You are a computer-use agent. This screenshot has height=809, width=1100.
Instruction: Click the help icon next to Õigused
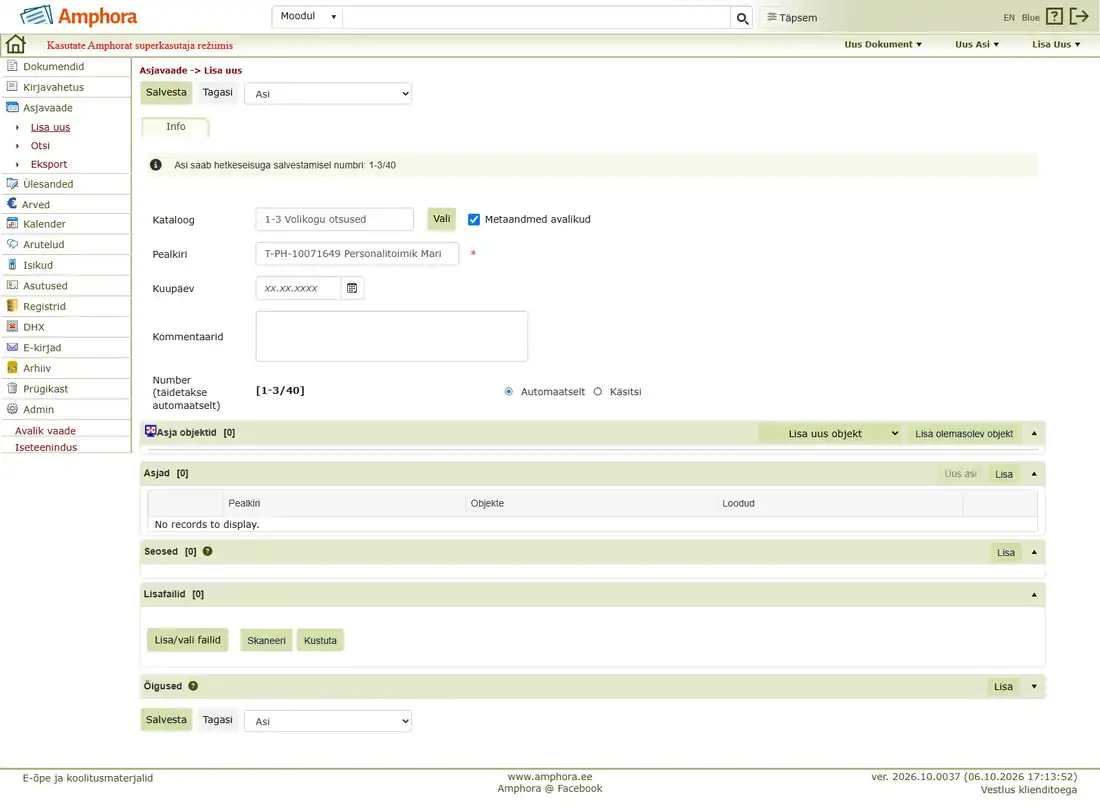pyautogui.click(x=193, y=686)
